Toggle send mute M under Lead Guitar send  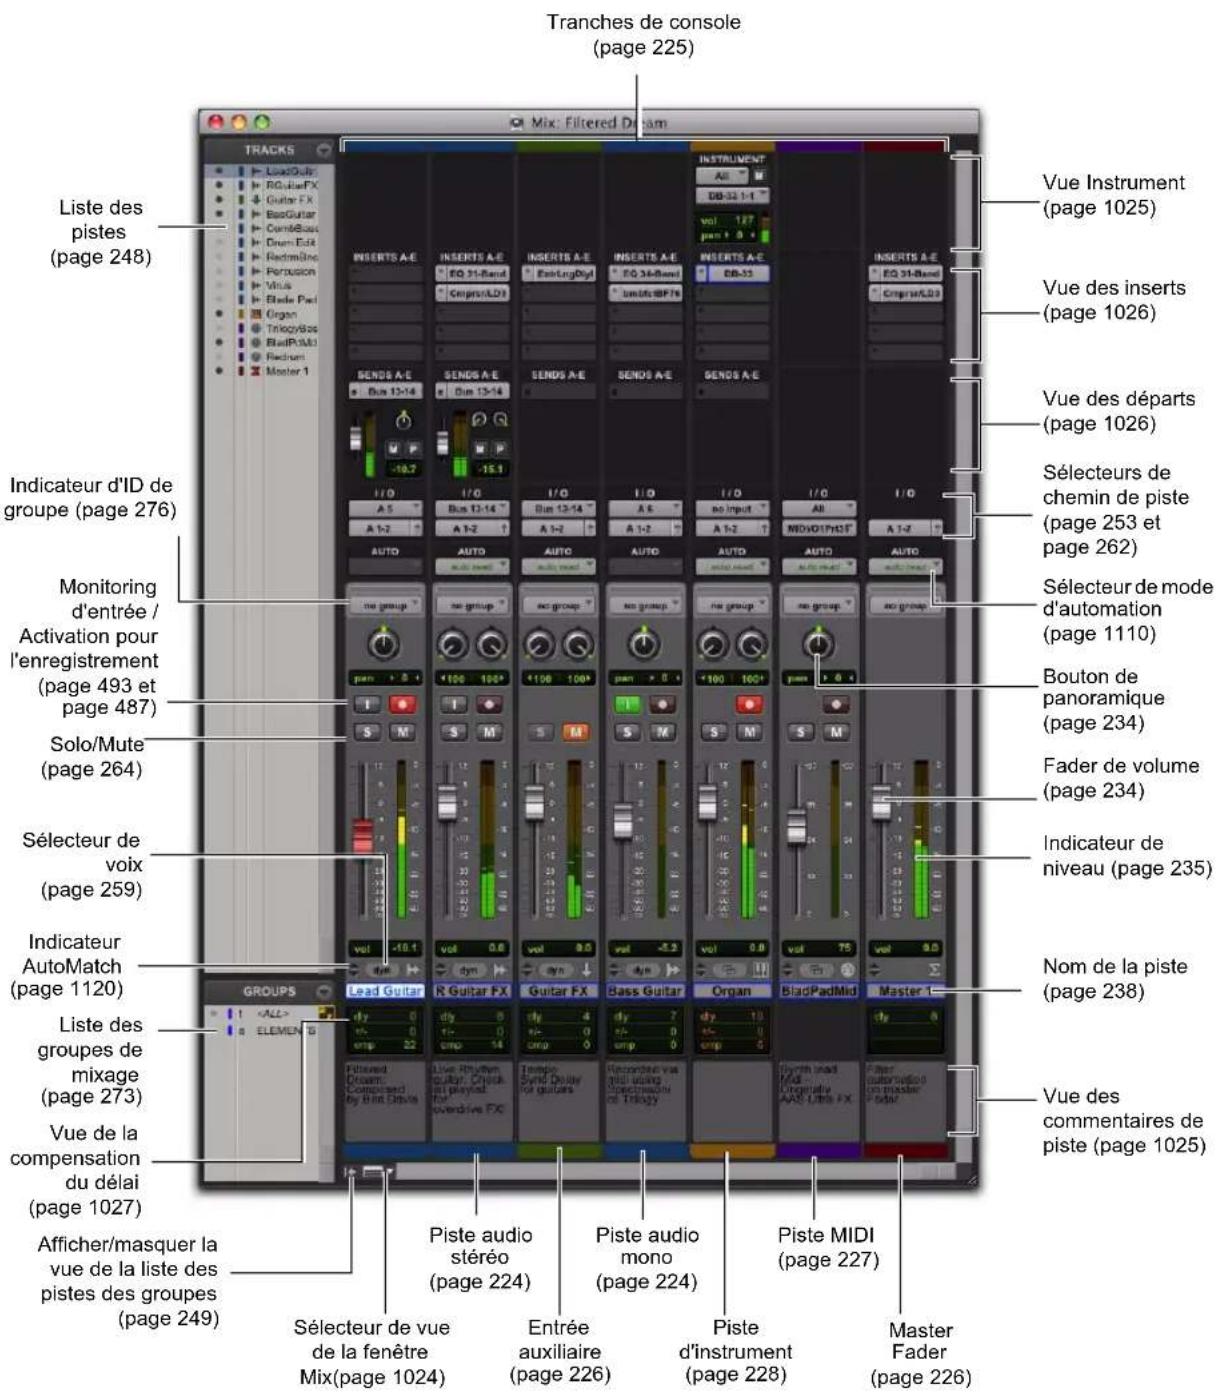click(x=395, y=449)
